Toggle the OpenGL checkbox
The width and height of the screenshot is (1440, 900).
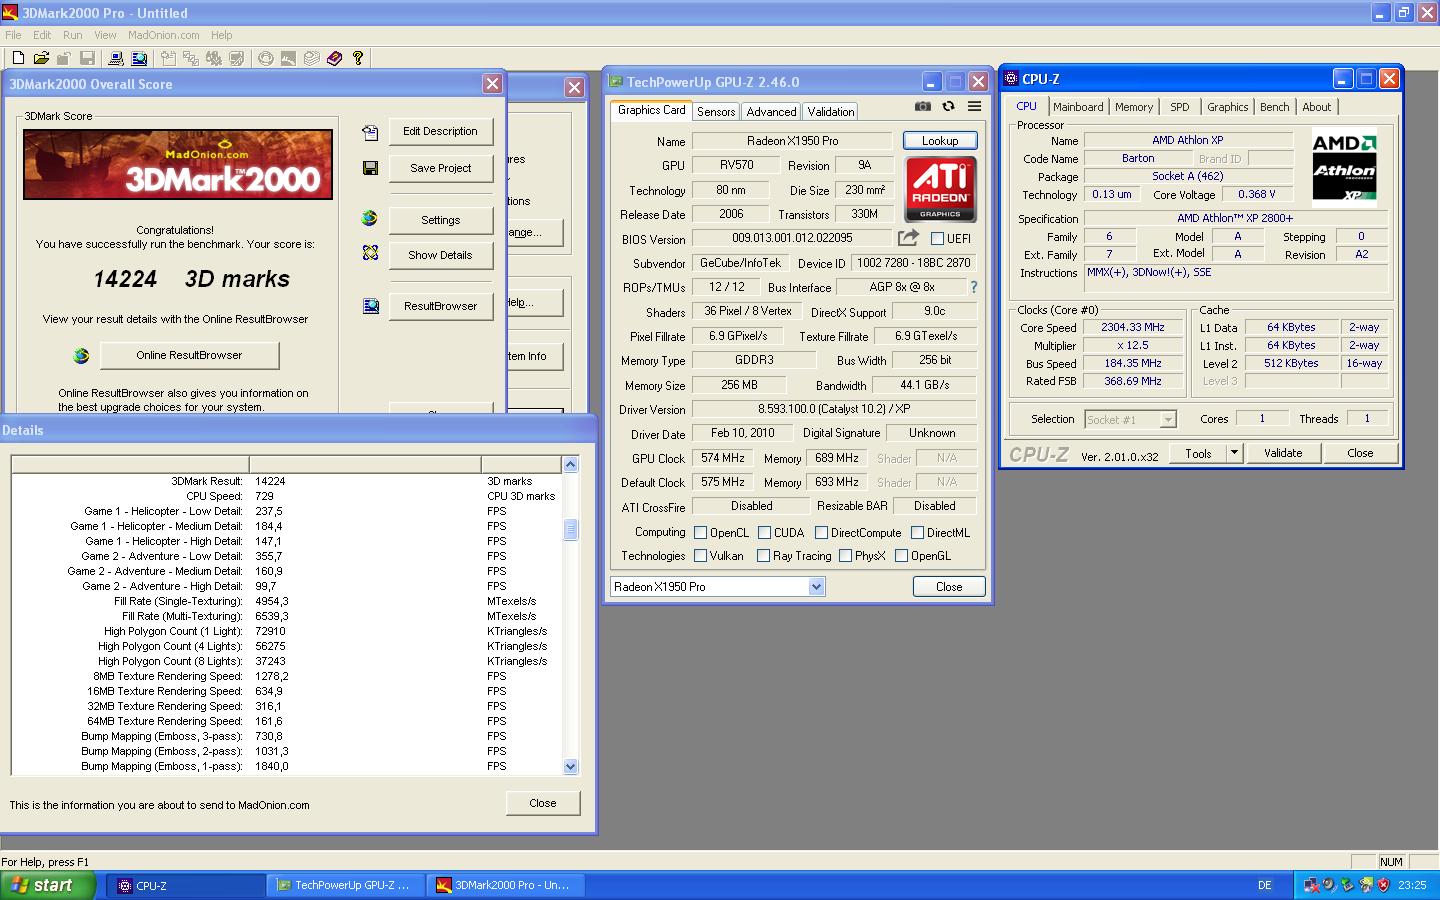point(901,556)
